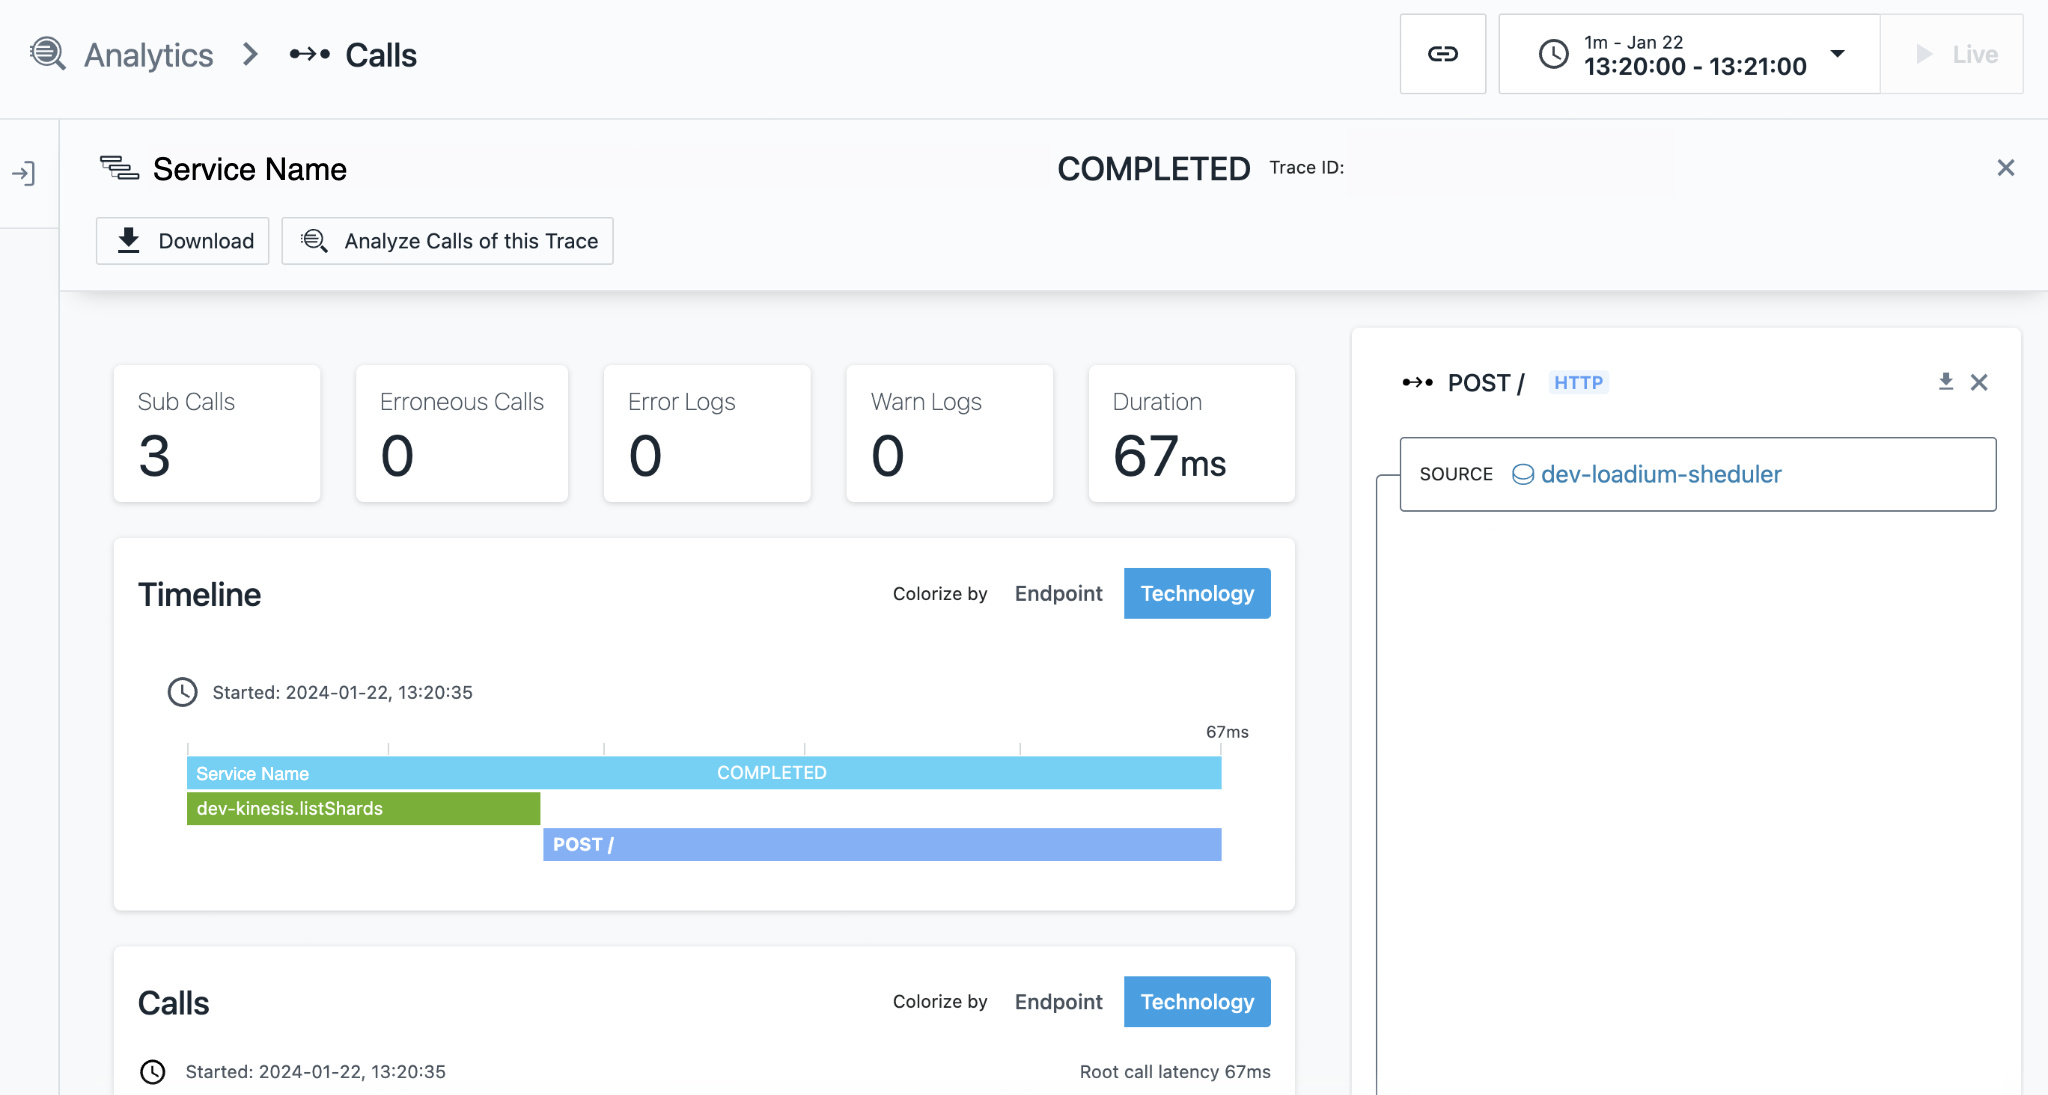Click Analyze Calls of this Trace
This screenshot has width=2048, height=1095.
click(x=447, y=241)
